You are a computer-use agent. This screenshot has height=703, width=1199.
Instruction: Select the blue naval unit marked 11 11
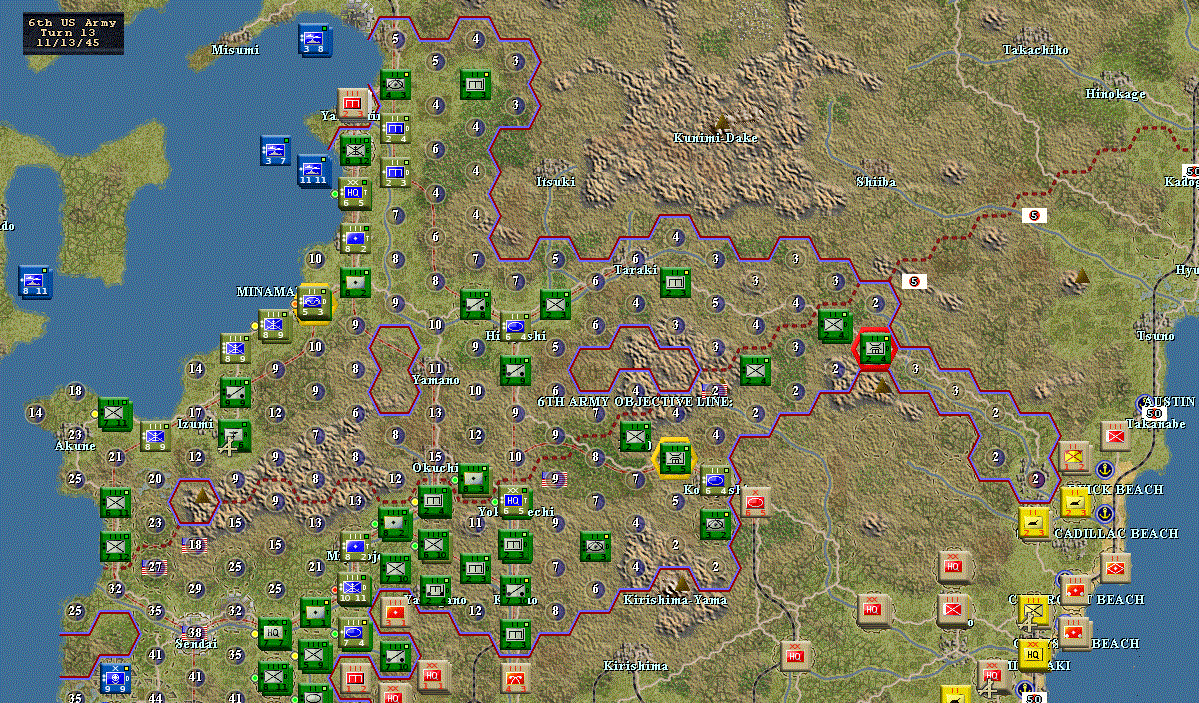tap(313, 170)
